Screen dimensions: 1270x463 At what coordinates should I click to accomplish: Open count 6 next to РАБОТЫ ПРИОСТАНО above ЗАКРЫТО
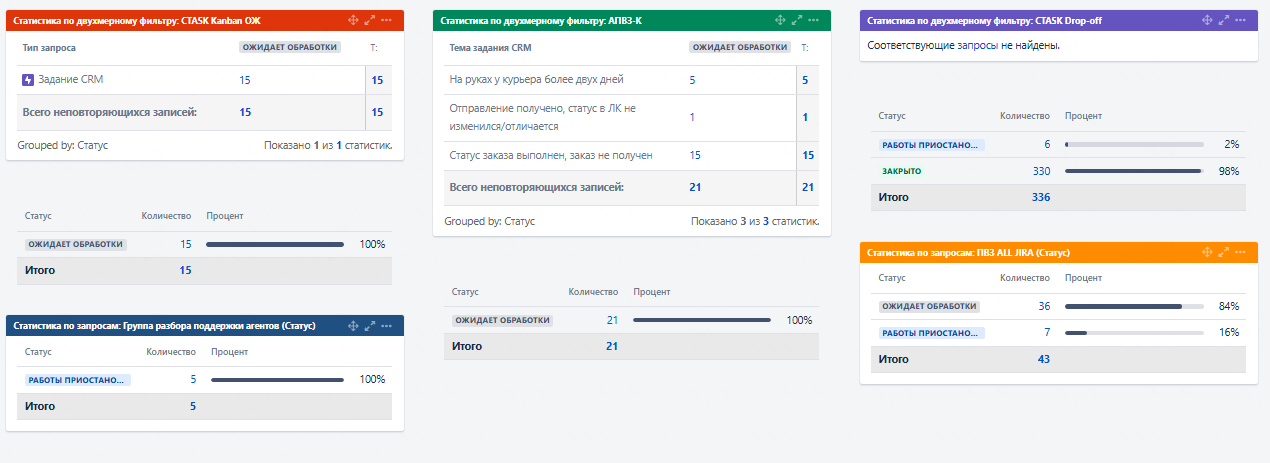(1047, 145)
